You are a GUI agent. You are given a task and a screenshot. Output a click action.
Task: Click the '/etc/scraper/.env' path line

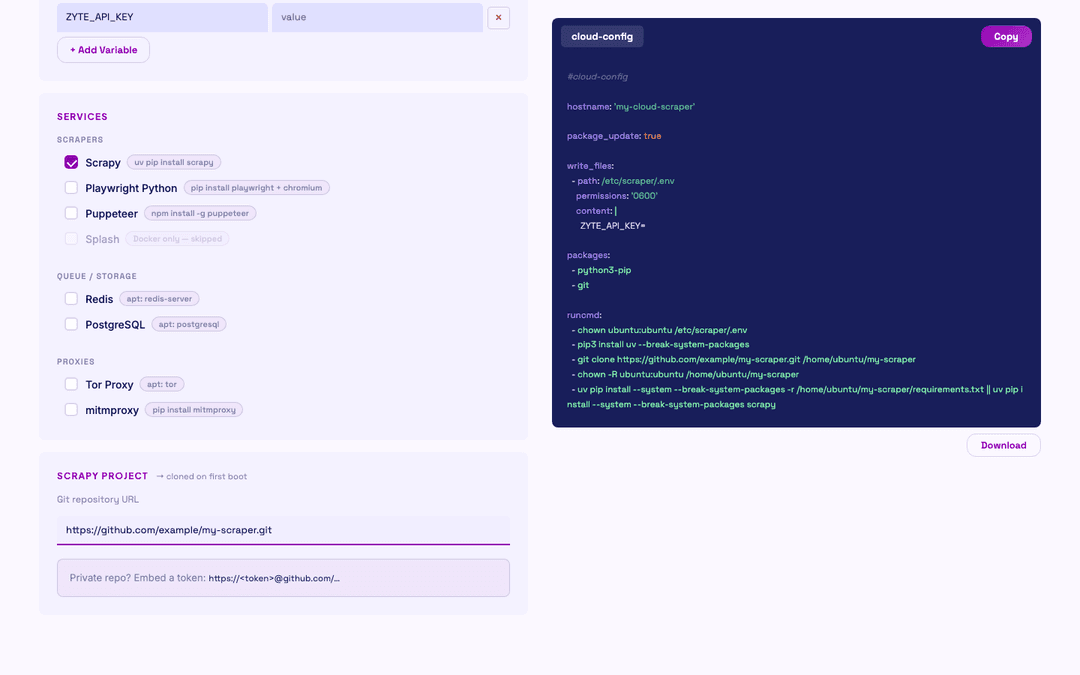[623, 181]
